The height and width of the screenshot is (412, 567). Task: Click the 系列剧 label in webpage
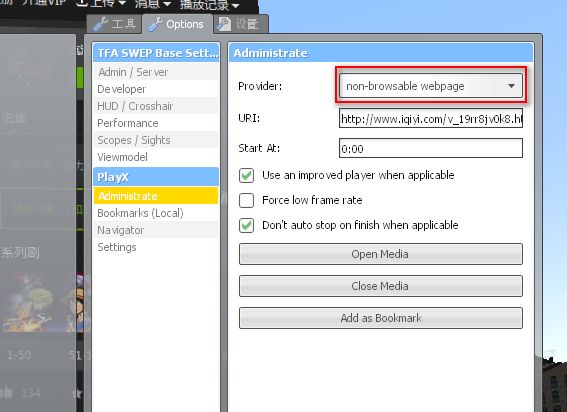20,252
